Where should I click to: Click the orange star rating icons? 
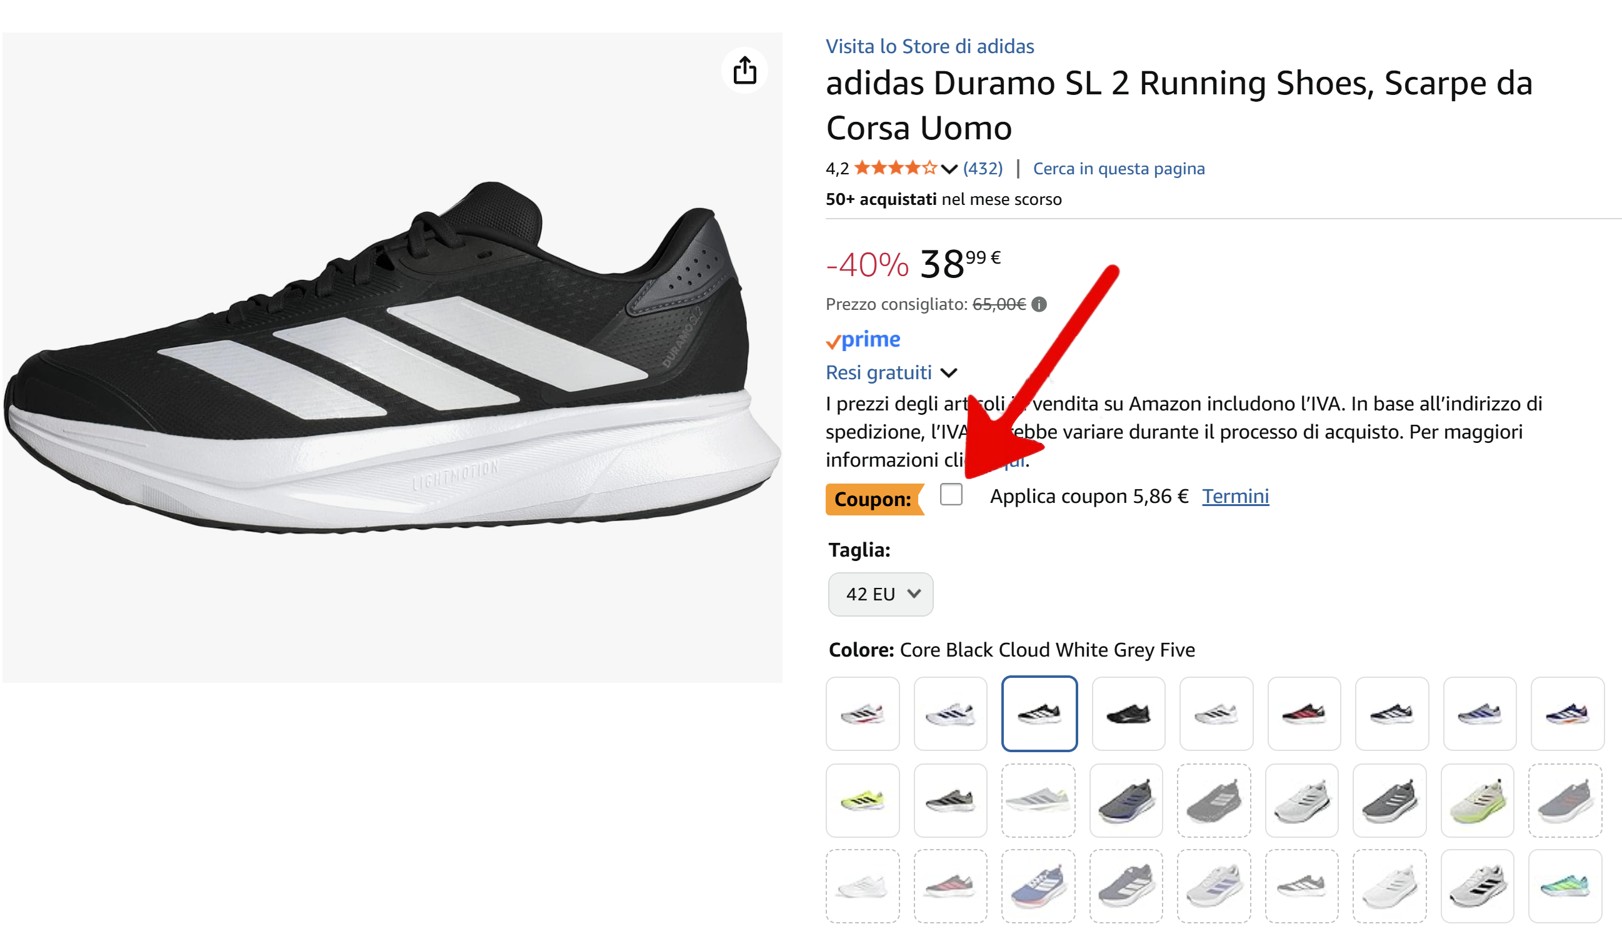(x=895, y=168)
